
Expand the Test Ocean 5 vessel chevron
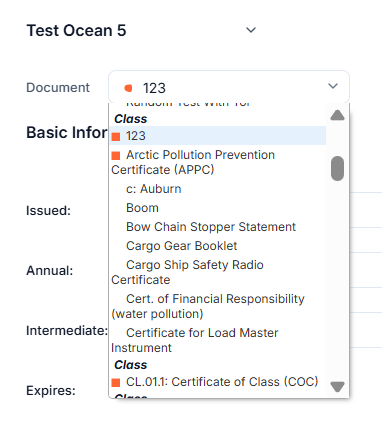click(251, 30)
